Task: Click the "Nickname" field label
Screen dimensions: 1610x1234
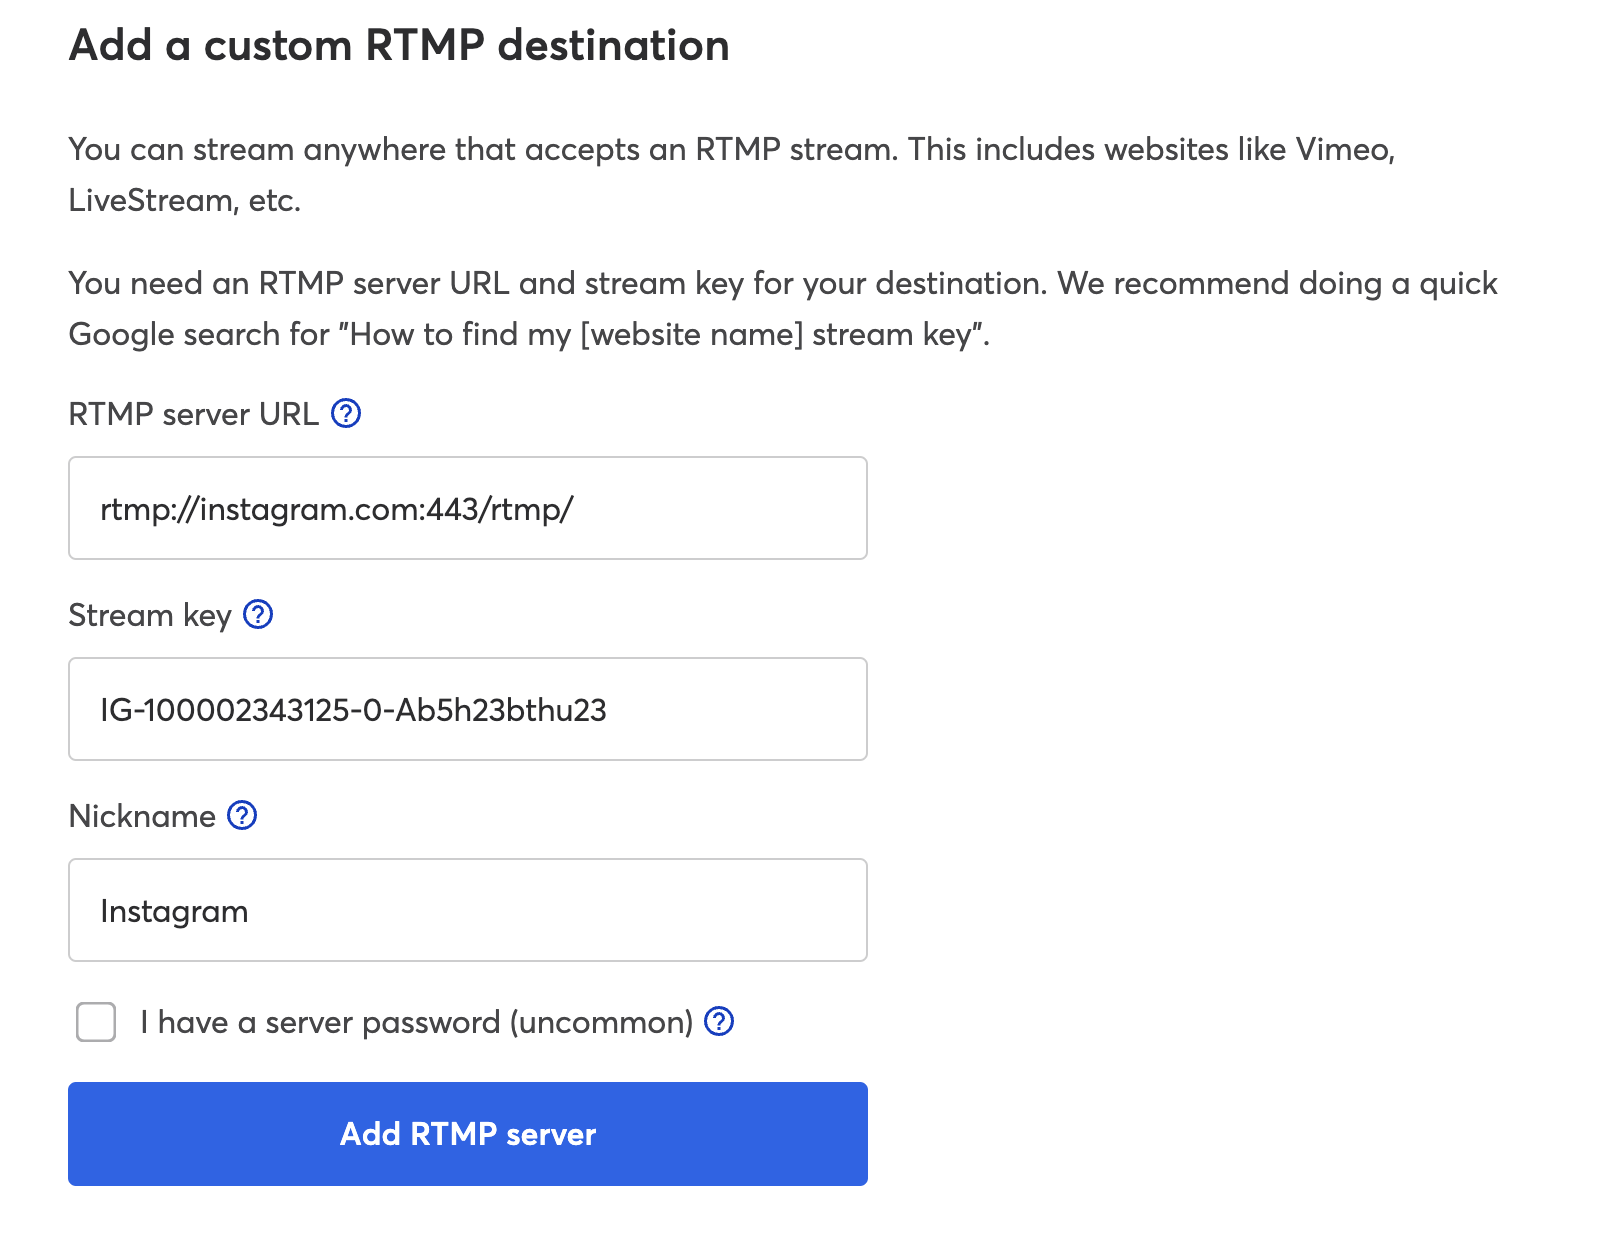Action: click(142, 816)
